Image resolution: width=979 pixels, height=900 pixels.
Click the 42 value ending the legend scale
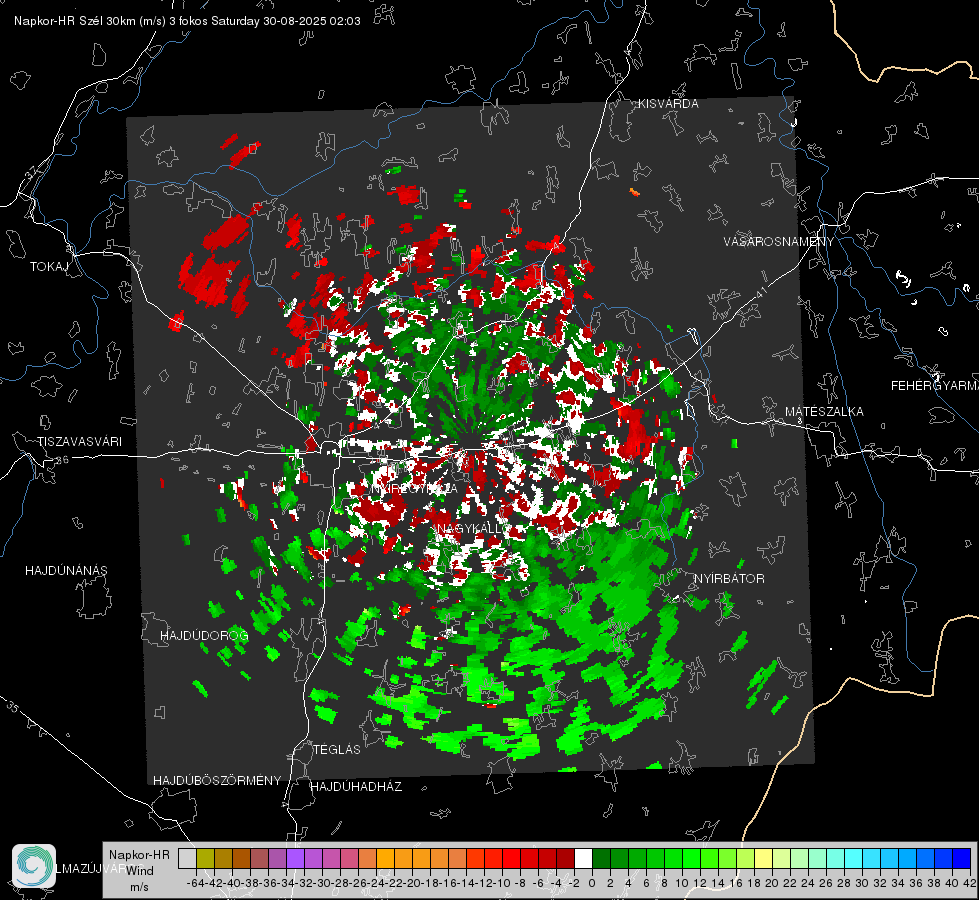(969, 883)
